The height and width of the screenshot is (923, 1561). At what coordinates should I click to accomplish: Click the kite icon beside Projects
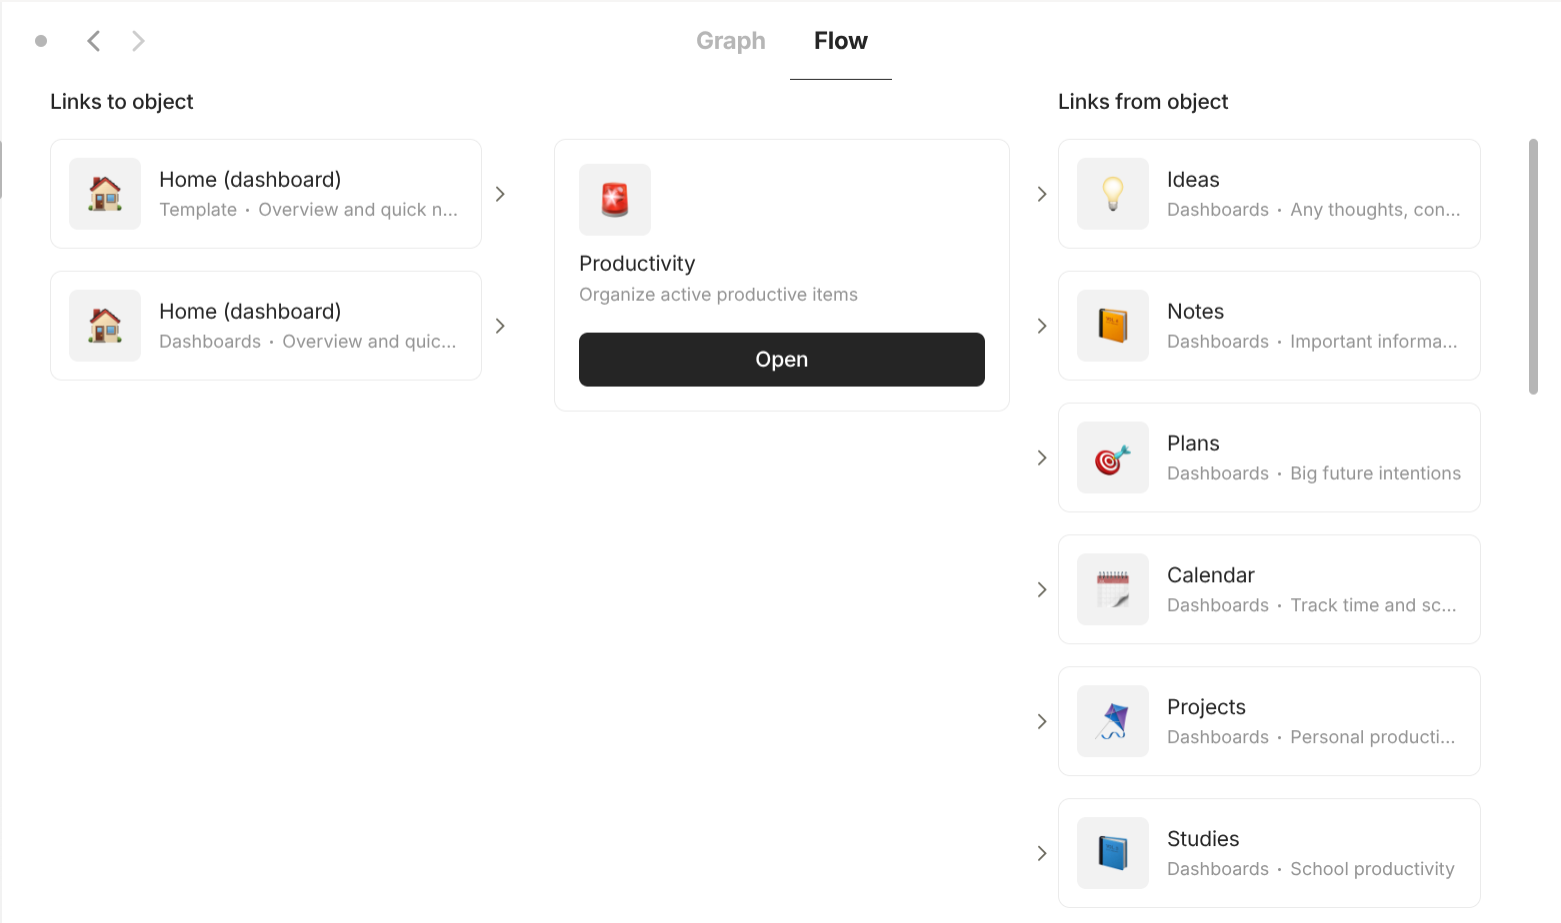coord(1112,721)
